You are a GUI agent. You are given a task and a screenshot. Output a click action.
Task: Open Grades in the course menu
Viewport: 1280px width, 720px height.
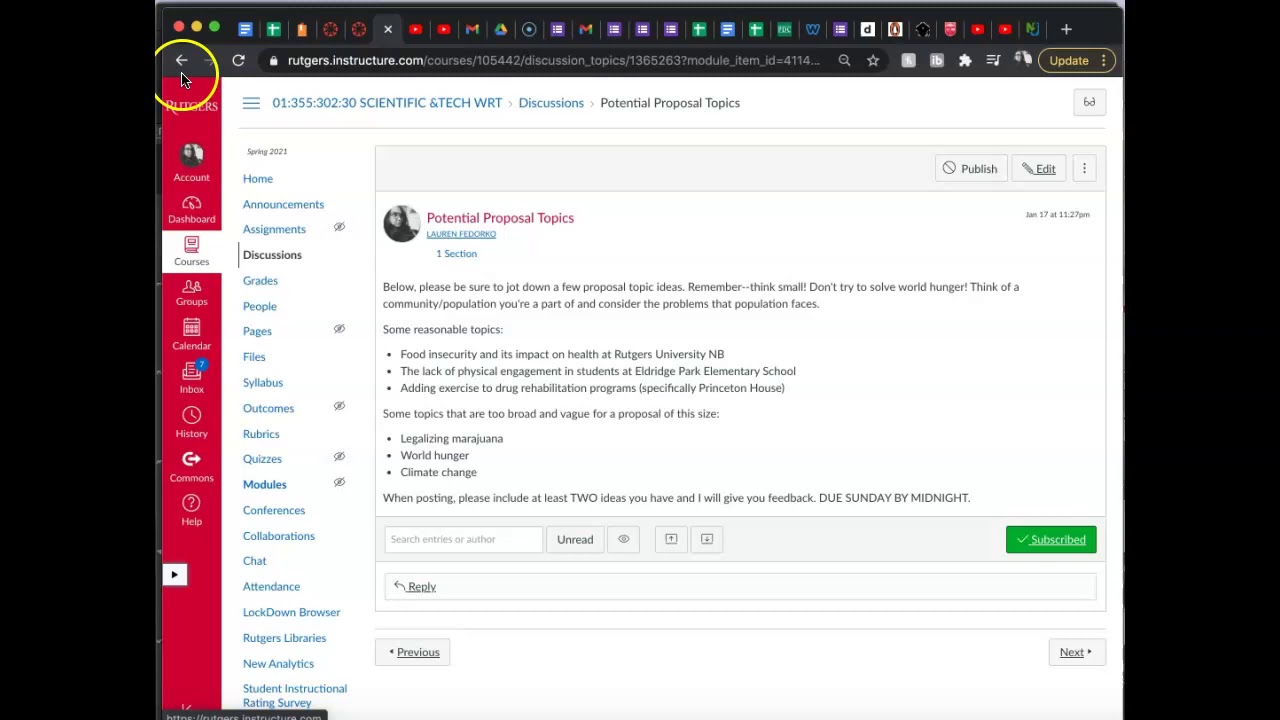coord(260,280)
